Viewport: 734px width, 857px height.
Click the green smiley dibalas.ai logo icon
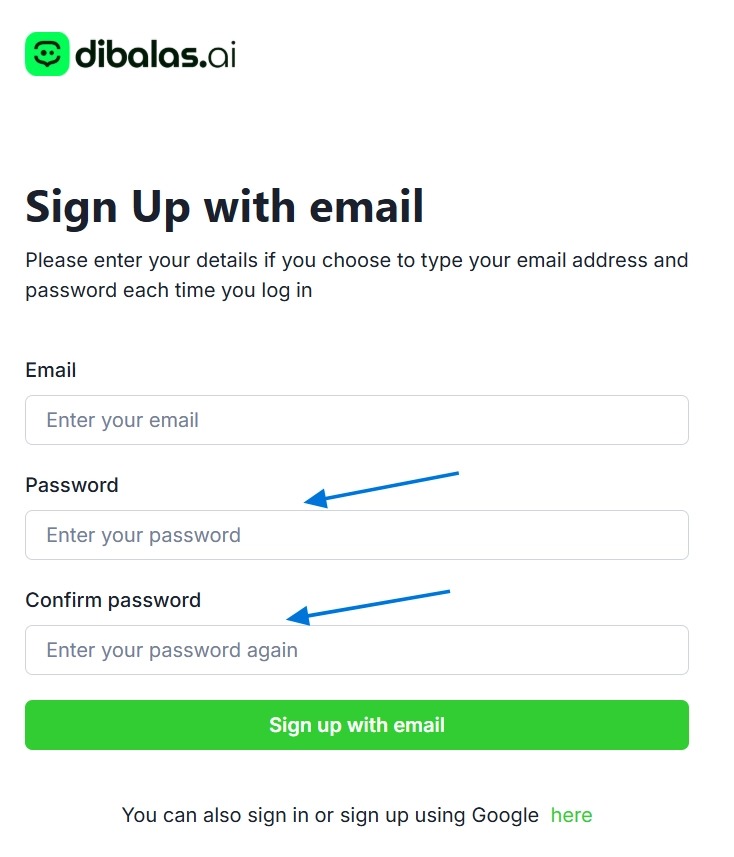pyautogui.click(x=47, y=54)
